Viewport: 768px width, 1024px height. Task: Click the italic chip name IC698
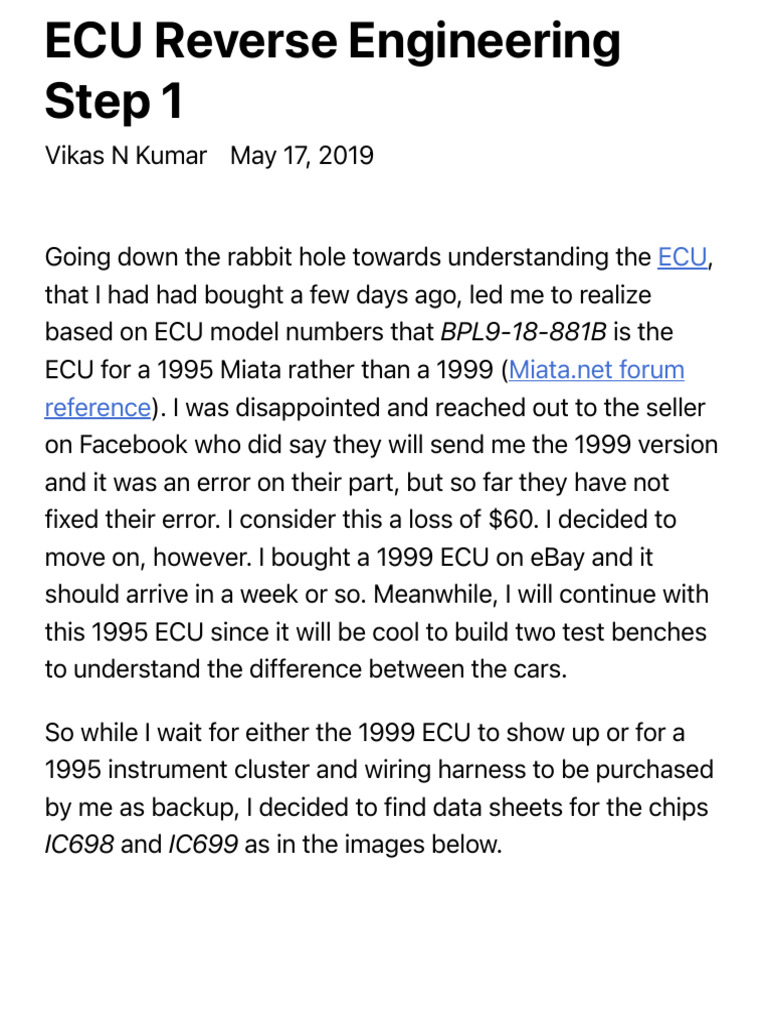[79, 845]
